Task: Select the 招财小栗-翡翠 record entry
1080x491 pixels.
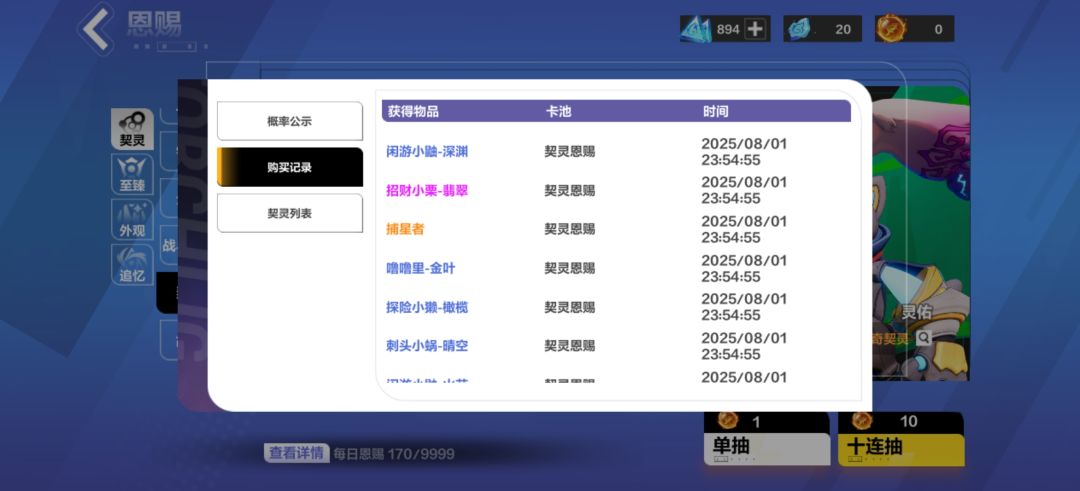Action: pyautogui.click(x=427, y=190)
